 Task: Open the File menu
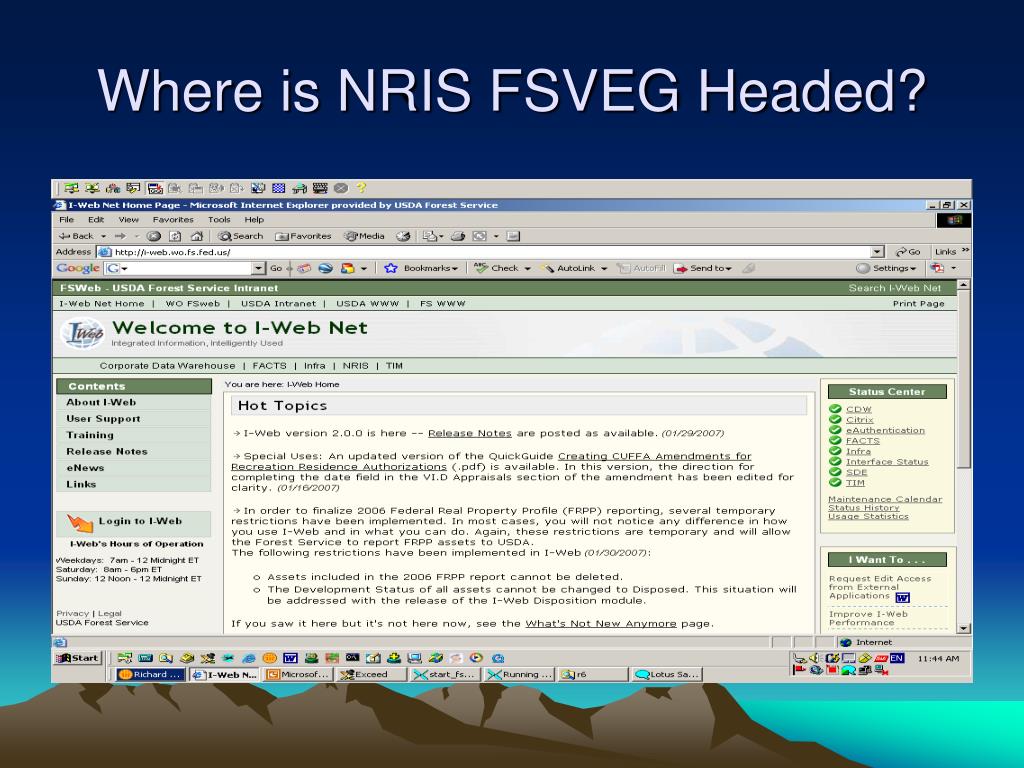(x=67, y=220)
